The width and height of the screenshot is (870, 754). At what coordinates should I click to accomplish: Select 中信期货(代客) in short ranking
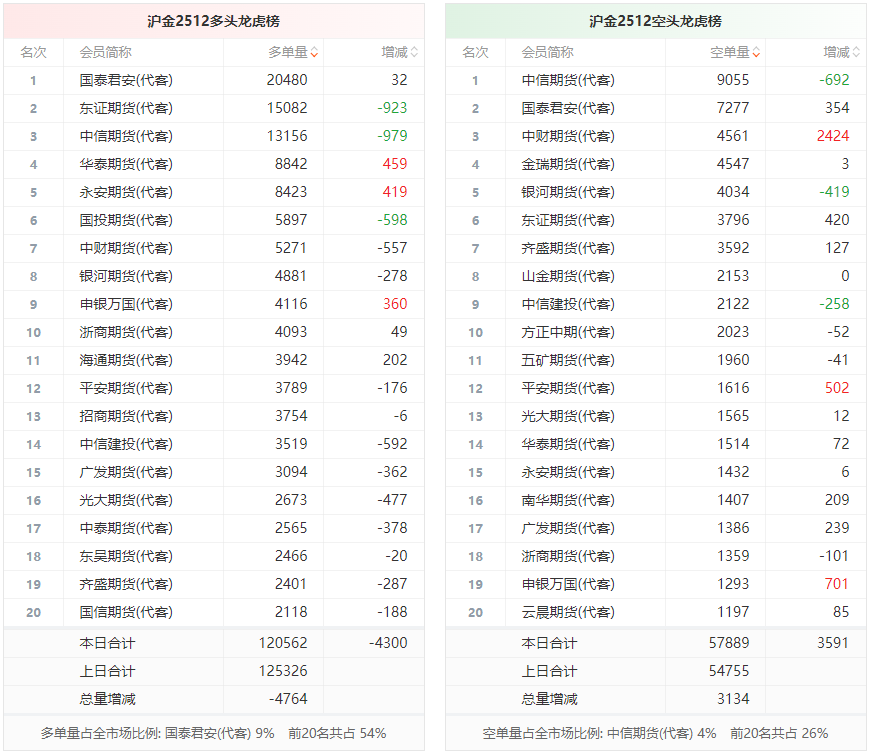tap(568, 80)
